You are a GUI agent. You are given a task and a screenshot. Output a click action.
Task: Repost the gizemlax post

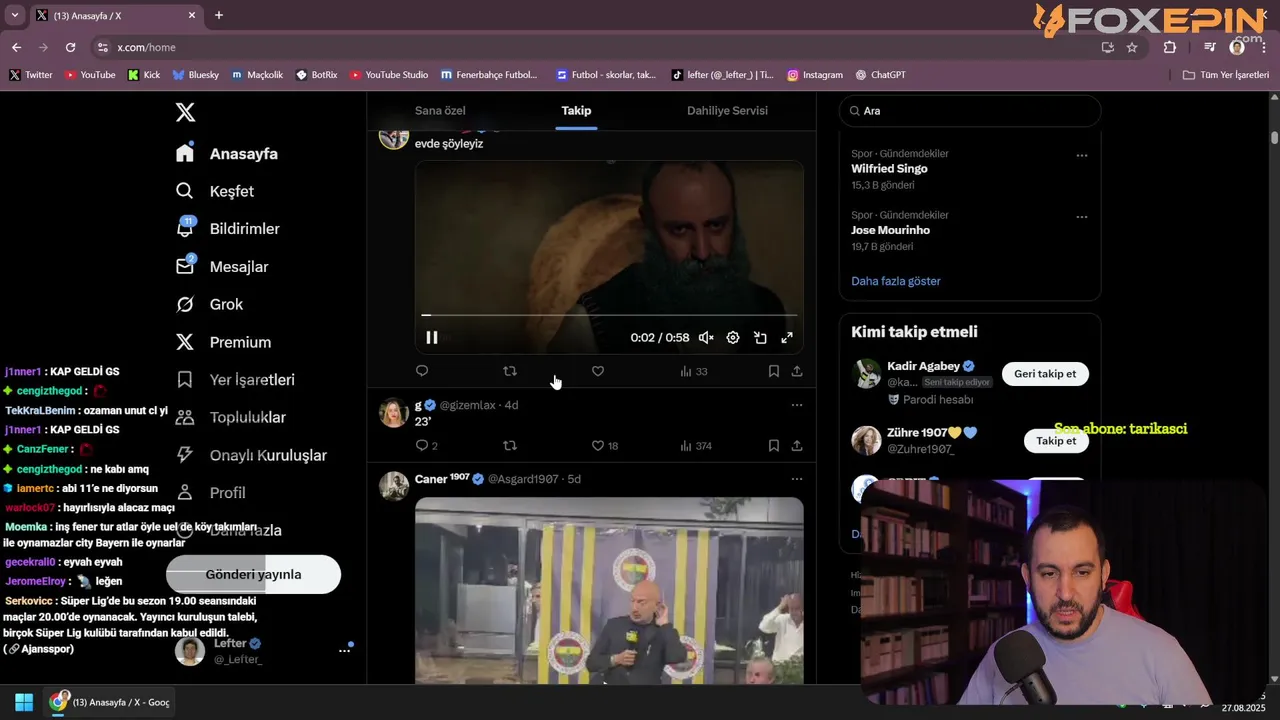tap(510, 446)
